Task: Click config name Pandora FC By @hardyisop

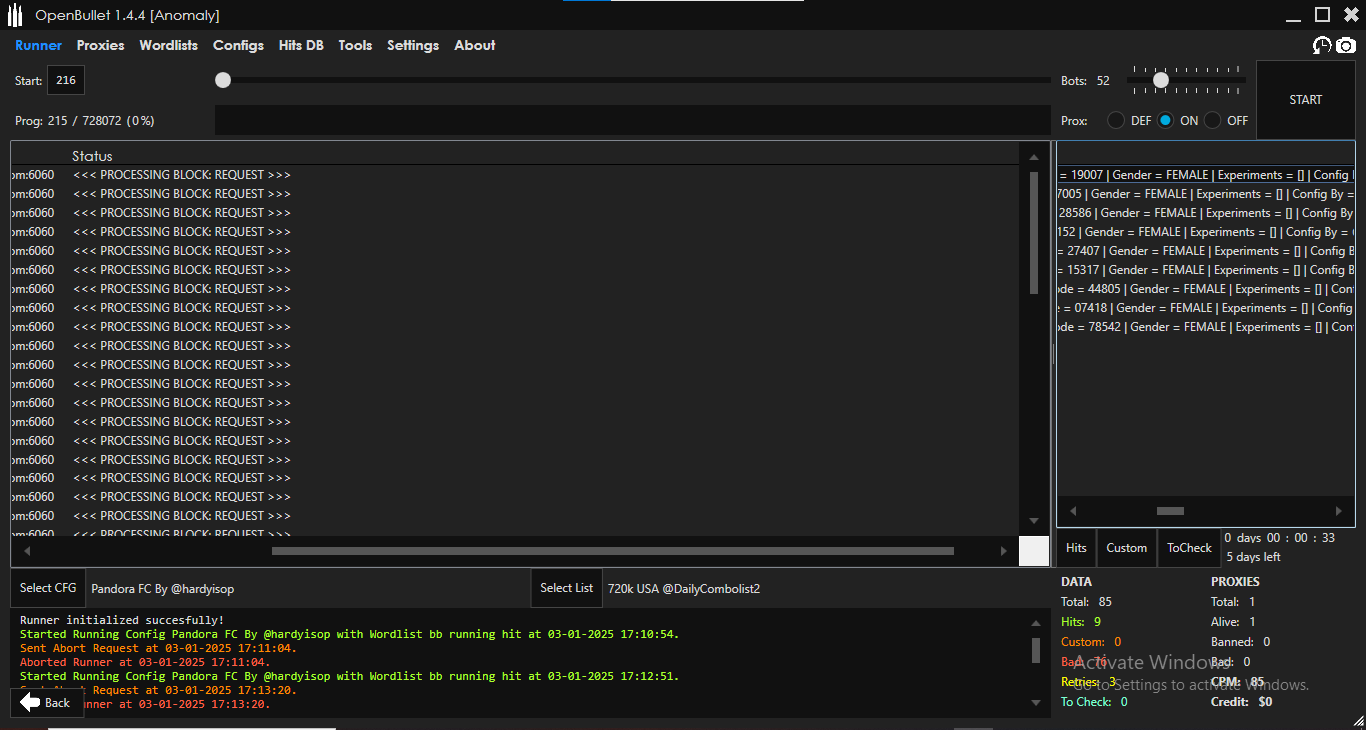Action: (163, 589)
